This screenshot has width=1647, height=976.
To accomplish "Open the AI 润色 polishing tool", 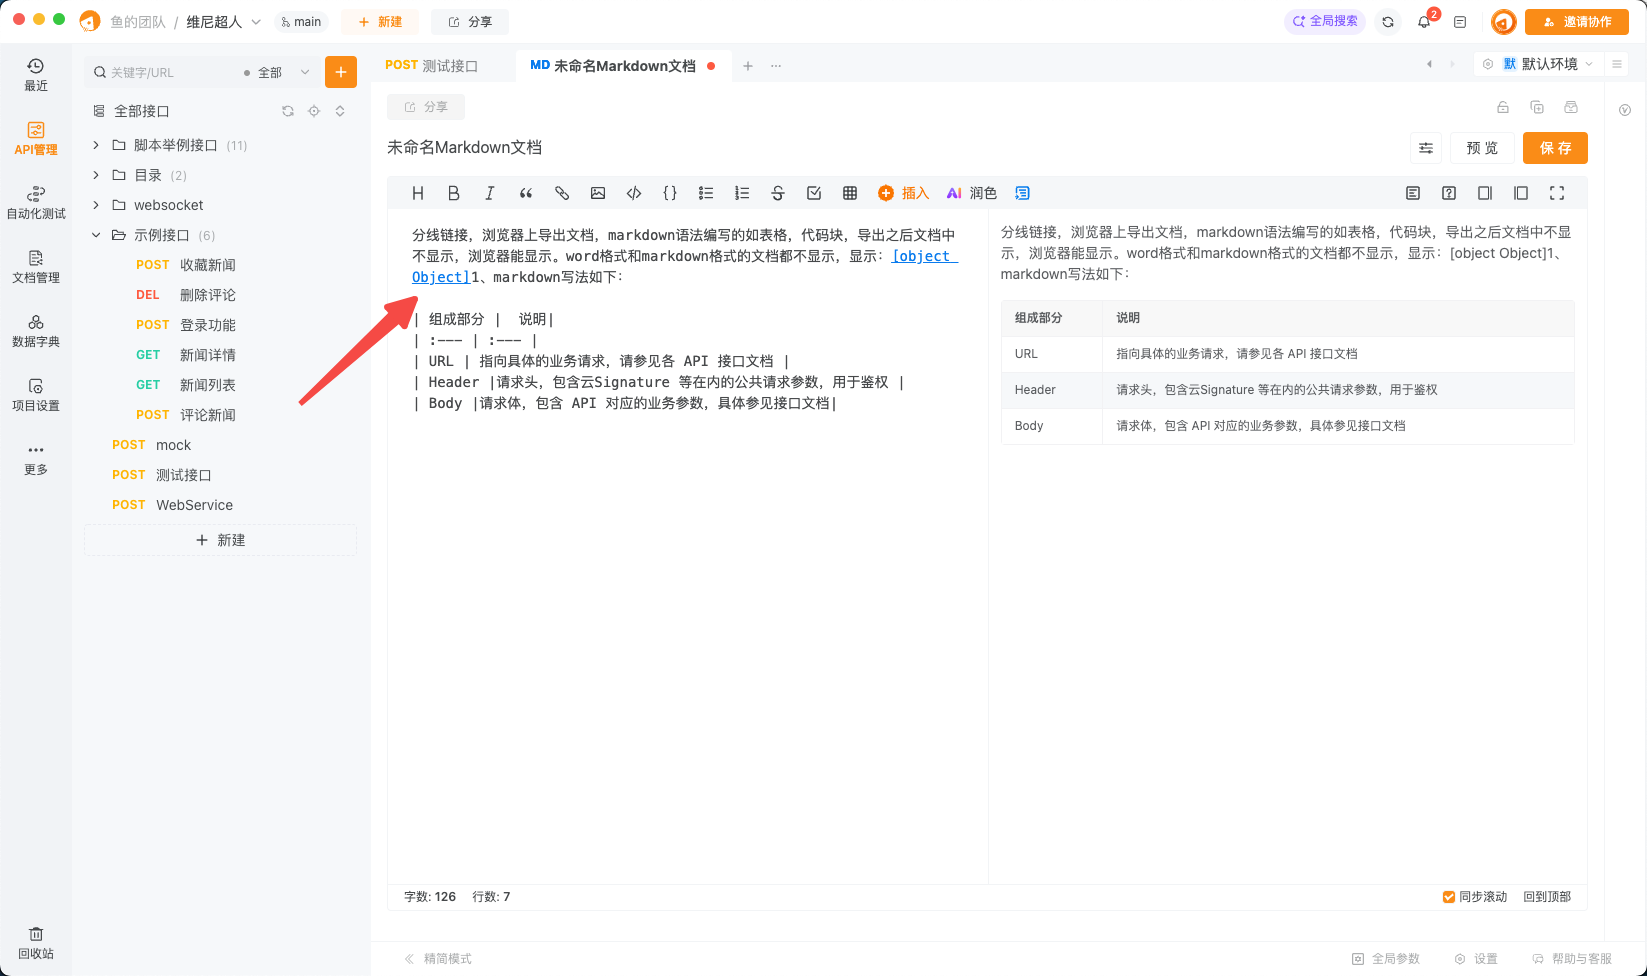I will pyautogui.click(x=970, y=192).
